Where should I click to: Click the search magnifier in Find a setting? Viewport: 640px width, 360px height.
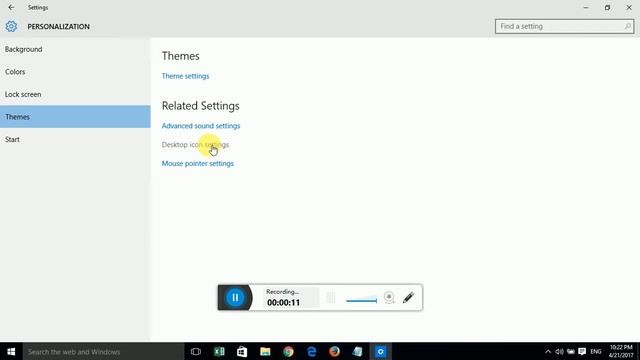pyautogui.click(x=627, y=27)
